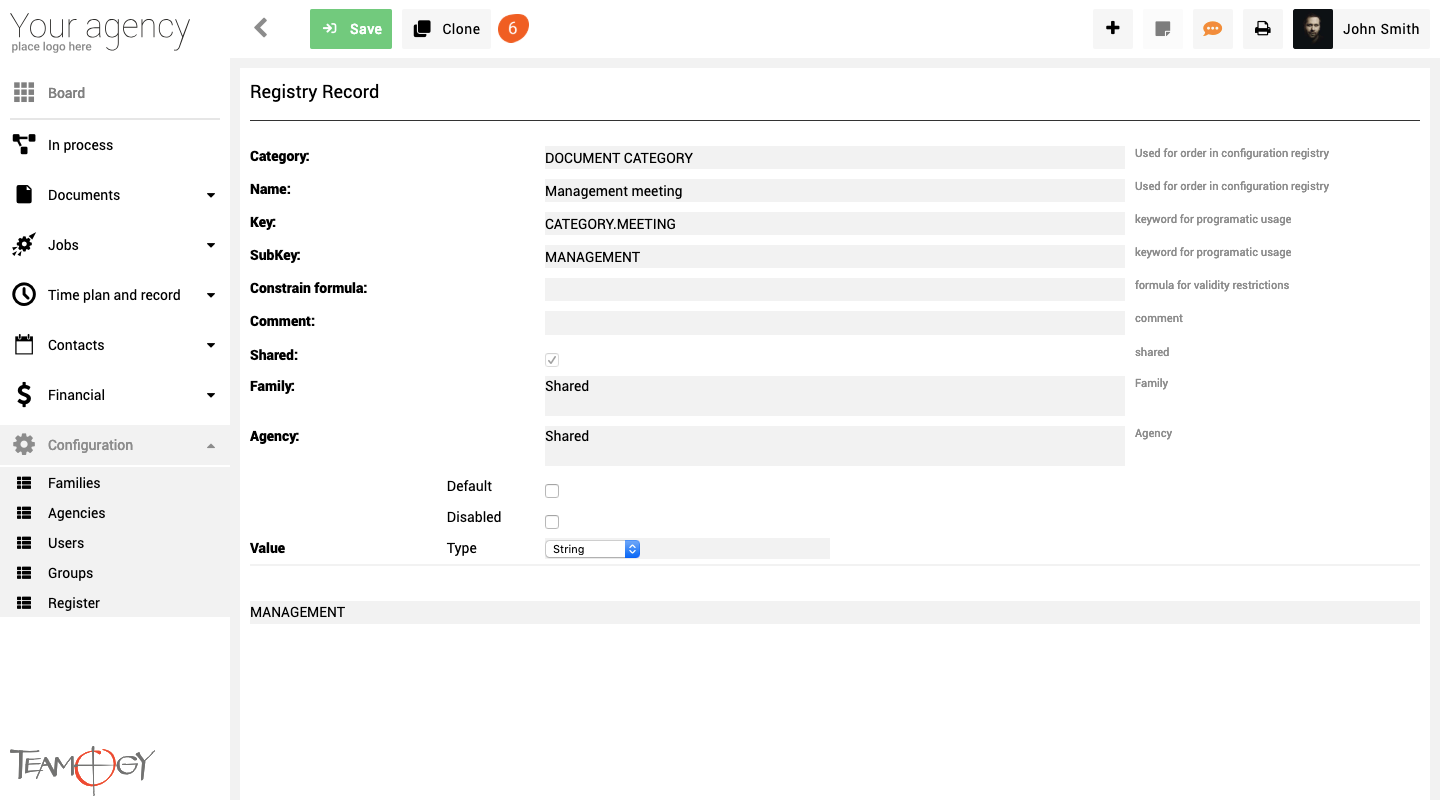Click the Clone button
This screenshot has width=1440, height=800.
446,29
